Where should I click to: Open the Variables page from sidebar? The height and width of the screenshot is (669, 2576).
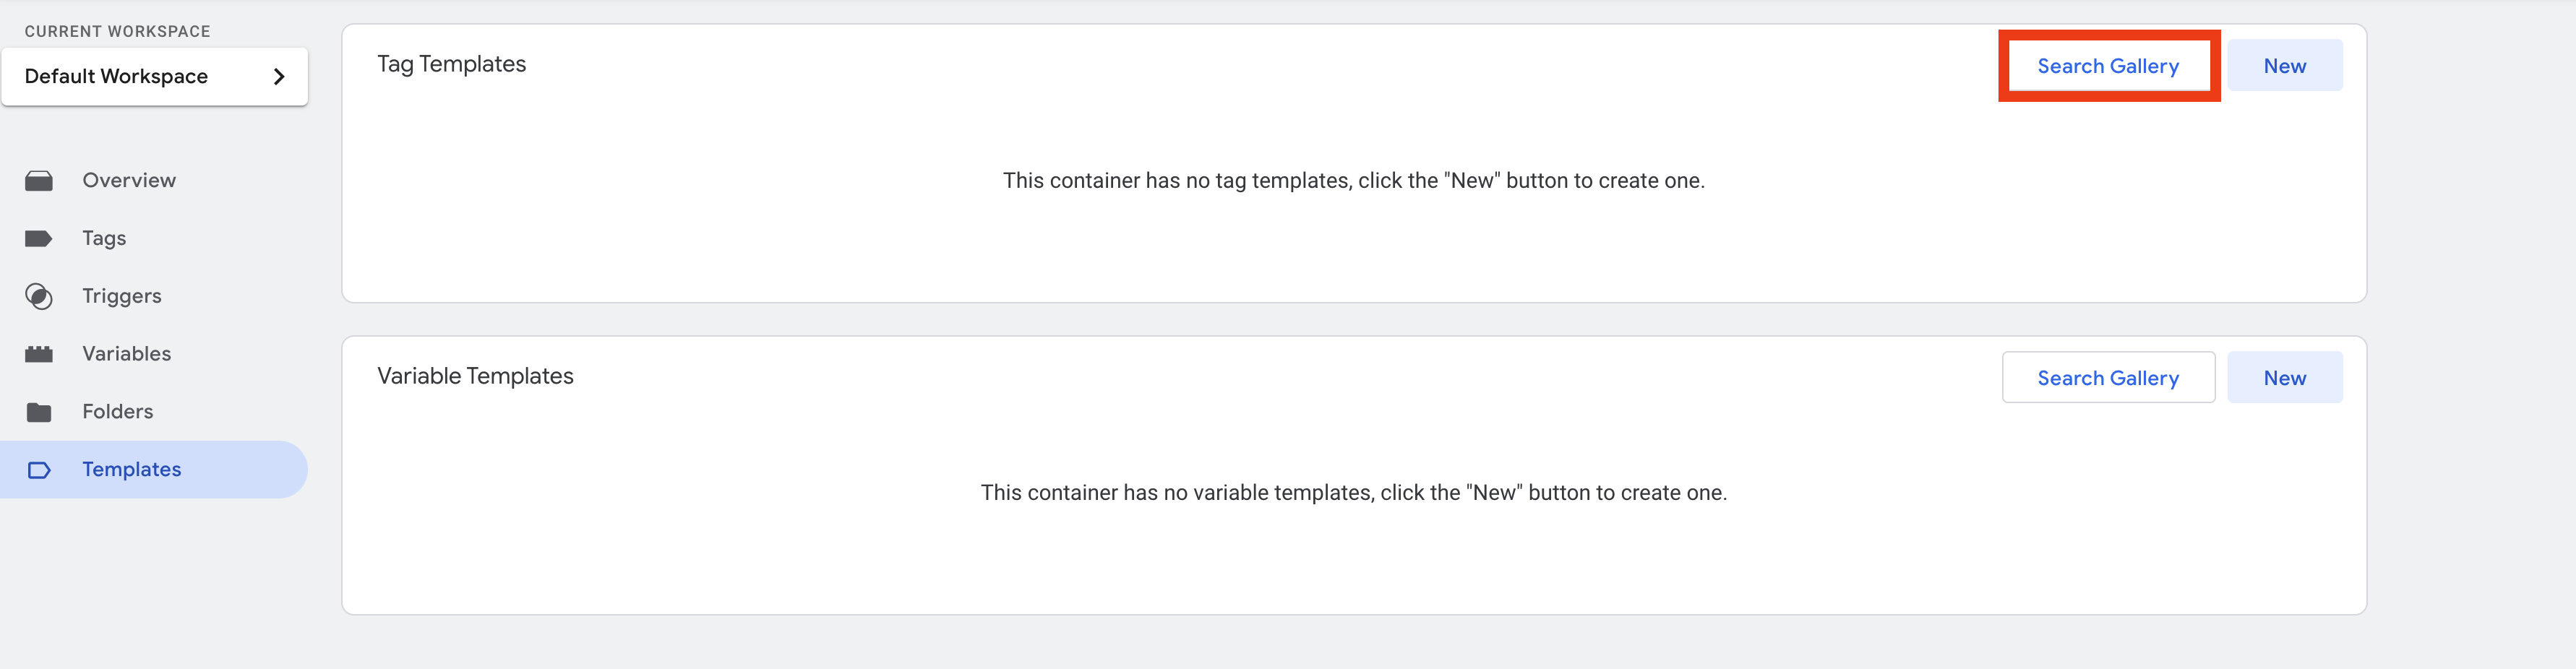tap(126, 353)
